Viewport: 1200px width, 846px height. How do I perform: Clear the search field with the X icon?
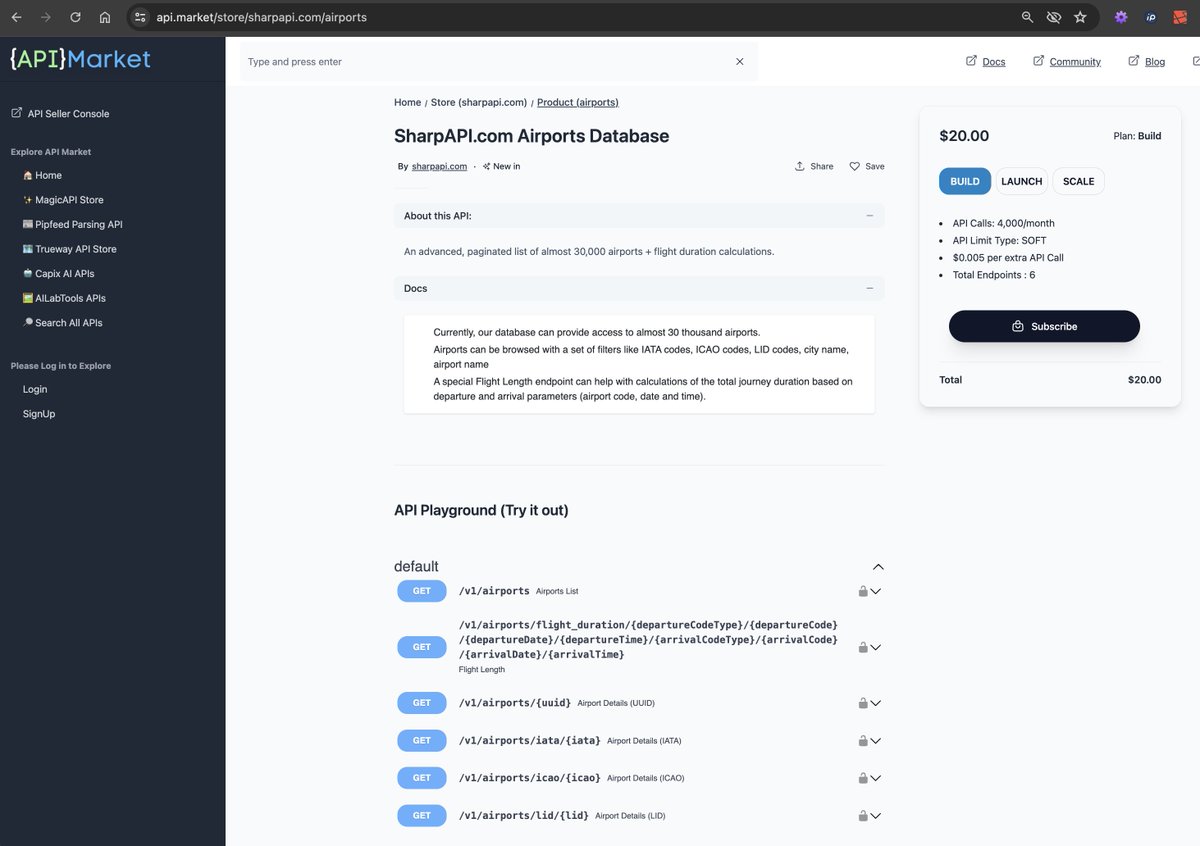[740, 61]
